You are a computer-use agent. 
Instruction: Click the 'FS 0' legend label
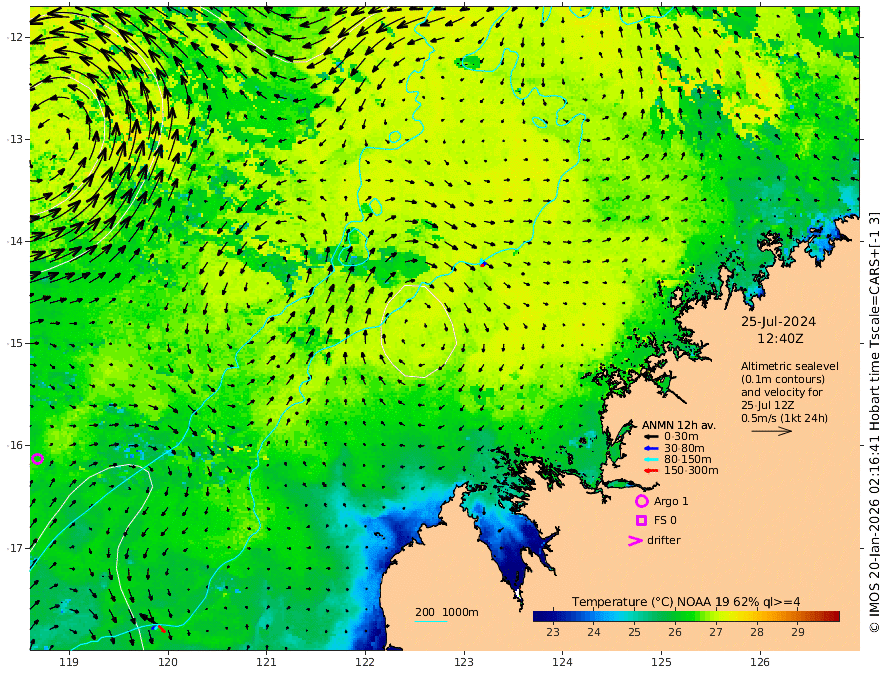[x=665, y=521]
